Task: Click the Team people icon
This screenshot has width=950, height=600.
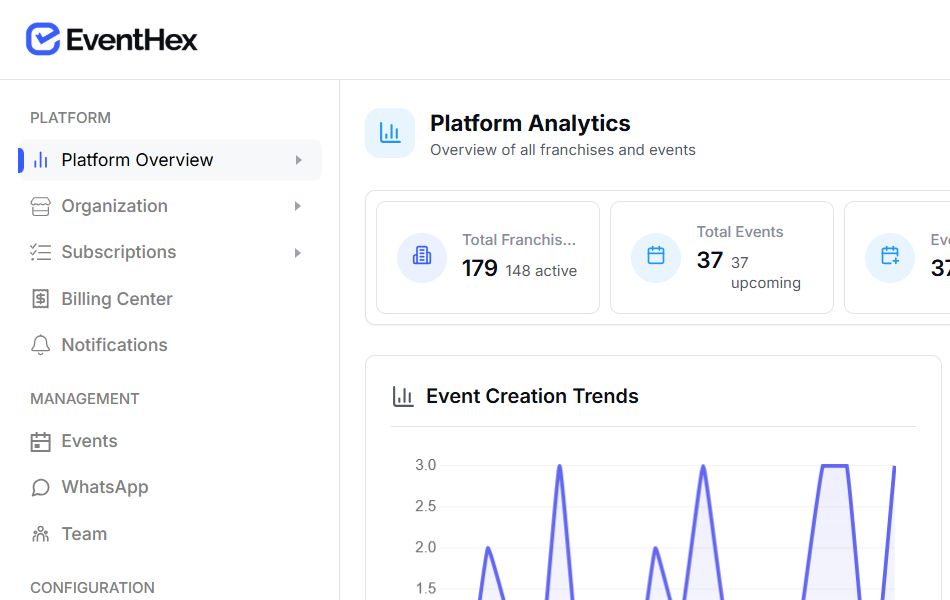Action: pos(41,534)
